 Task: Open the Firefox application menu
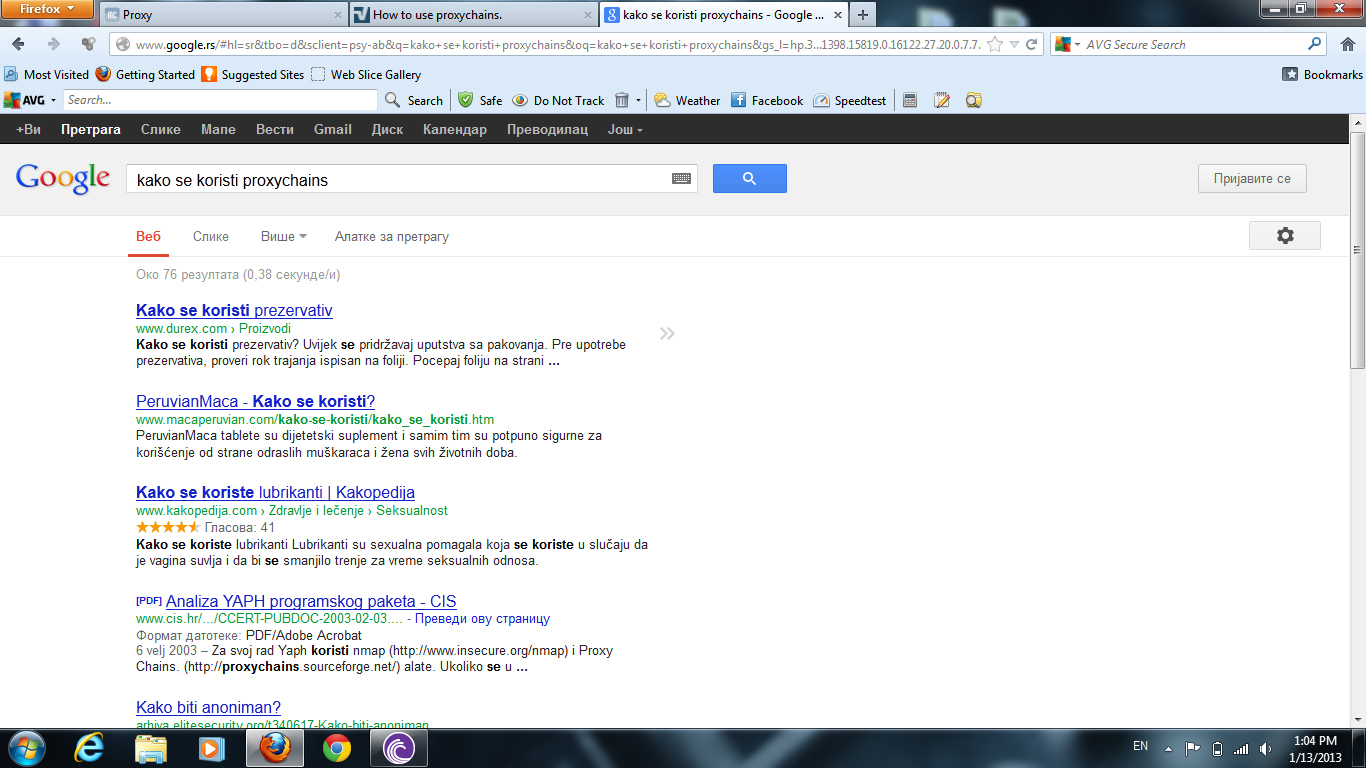point(48,10)
